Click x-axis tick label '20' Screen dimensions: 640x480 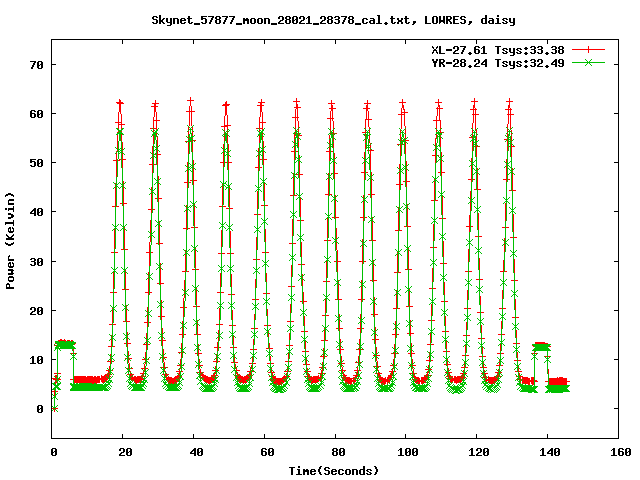point(125,452)
